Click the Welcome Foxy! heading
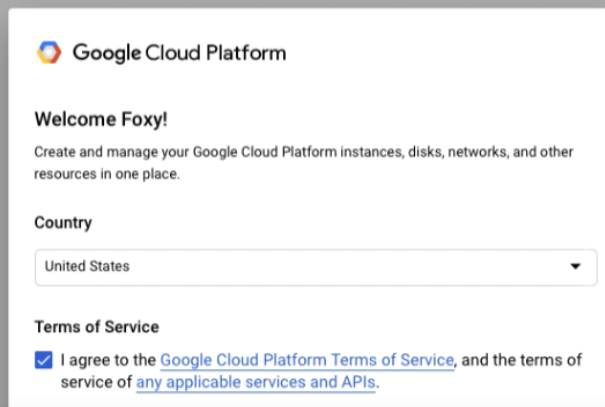 101,119
